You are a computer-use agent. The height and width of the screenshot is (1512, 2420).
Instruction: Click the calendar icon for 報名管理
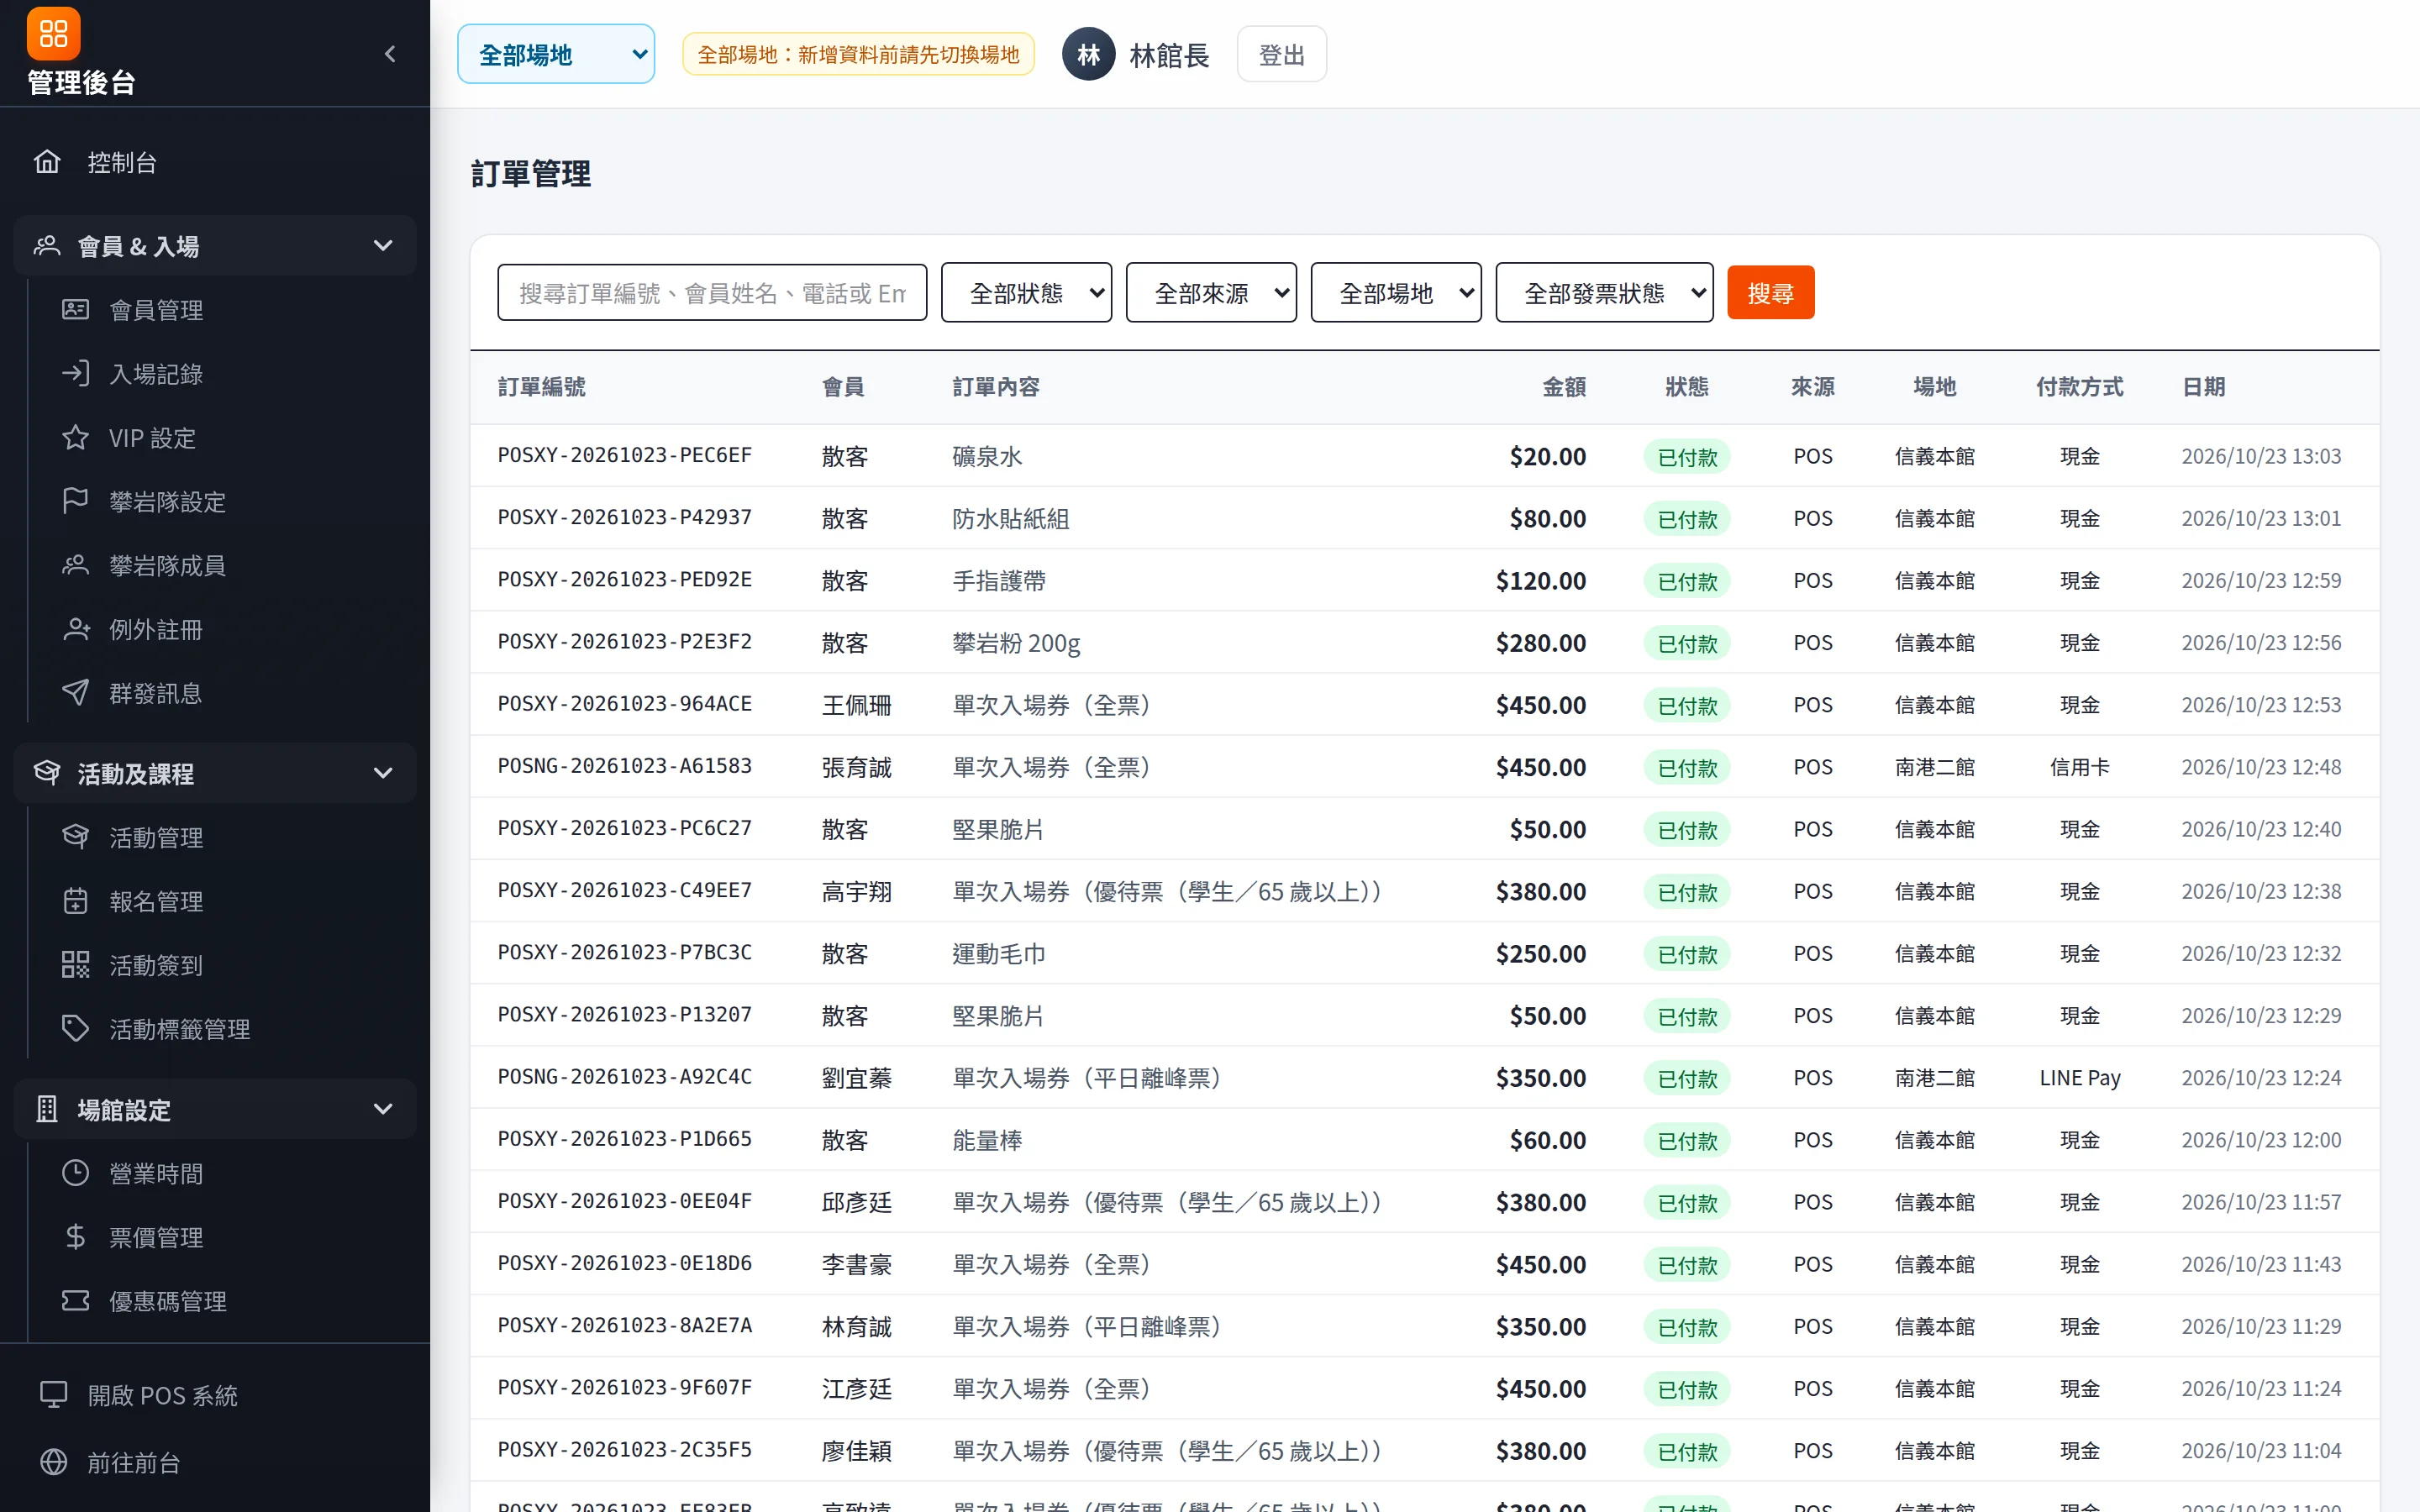click(x=75, y=901)
